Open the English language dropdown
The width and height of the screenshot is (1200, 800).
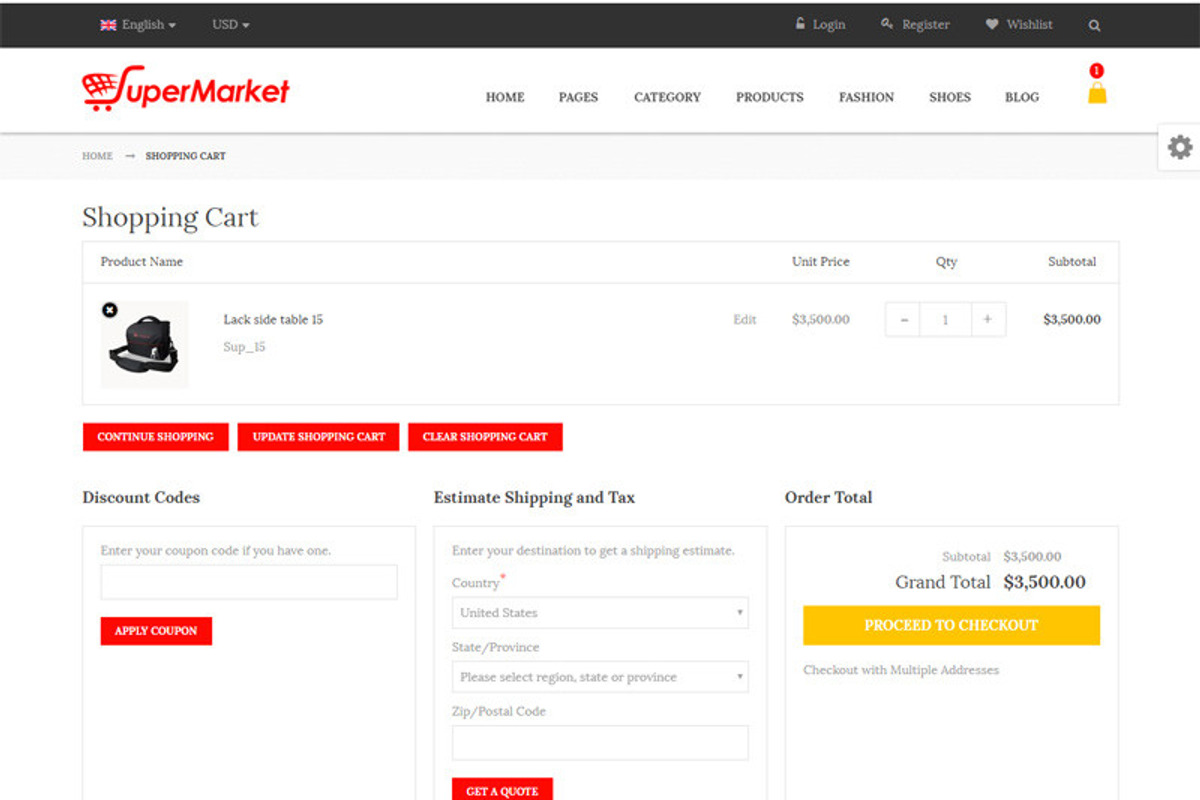tap(138, 25)
